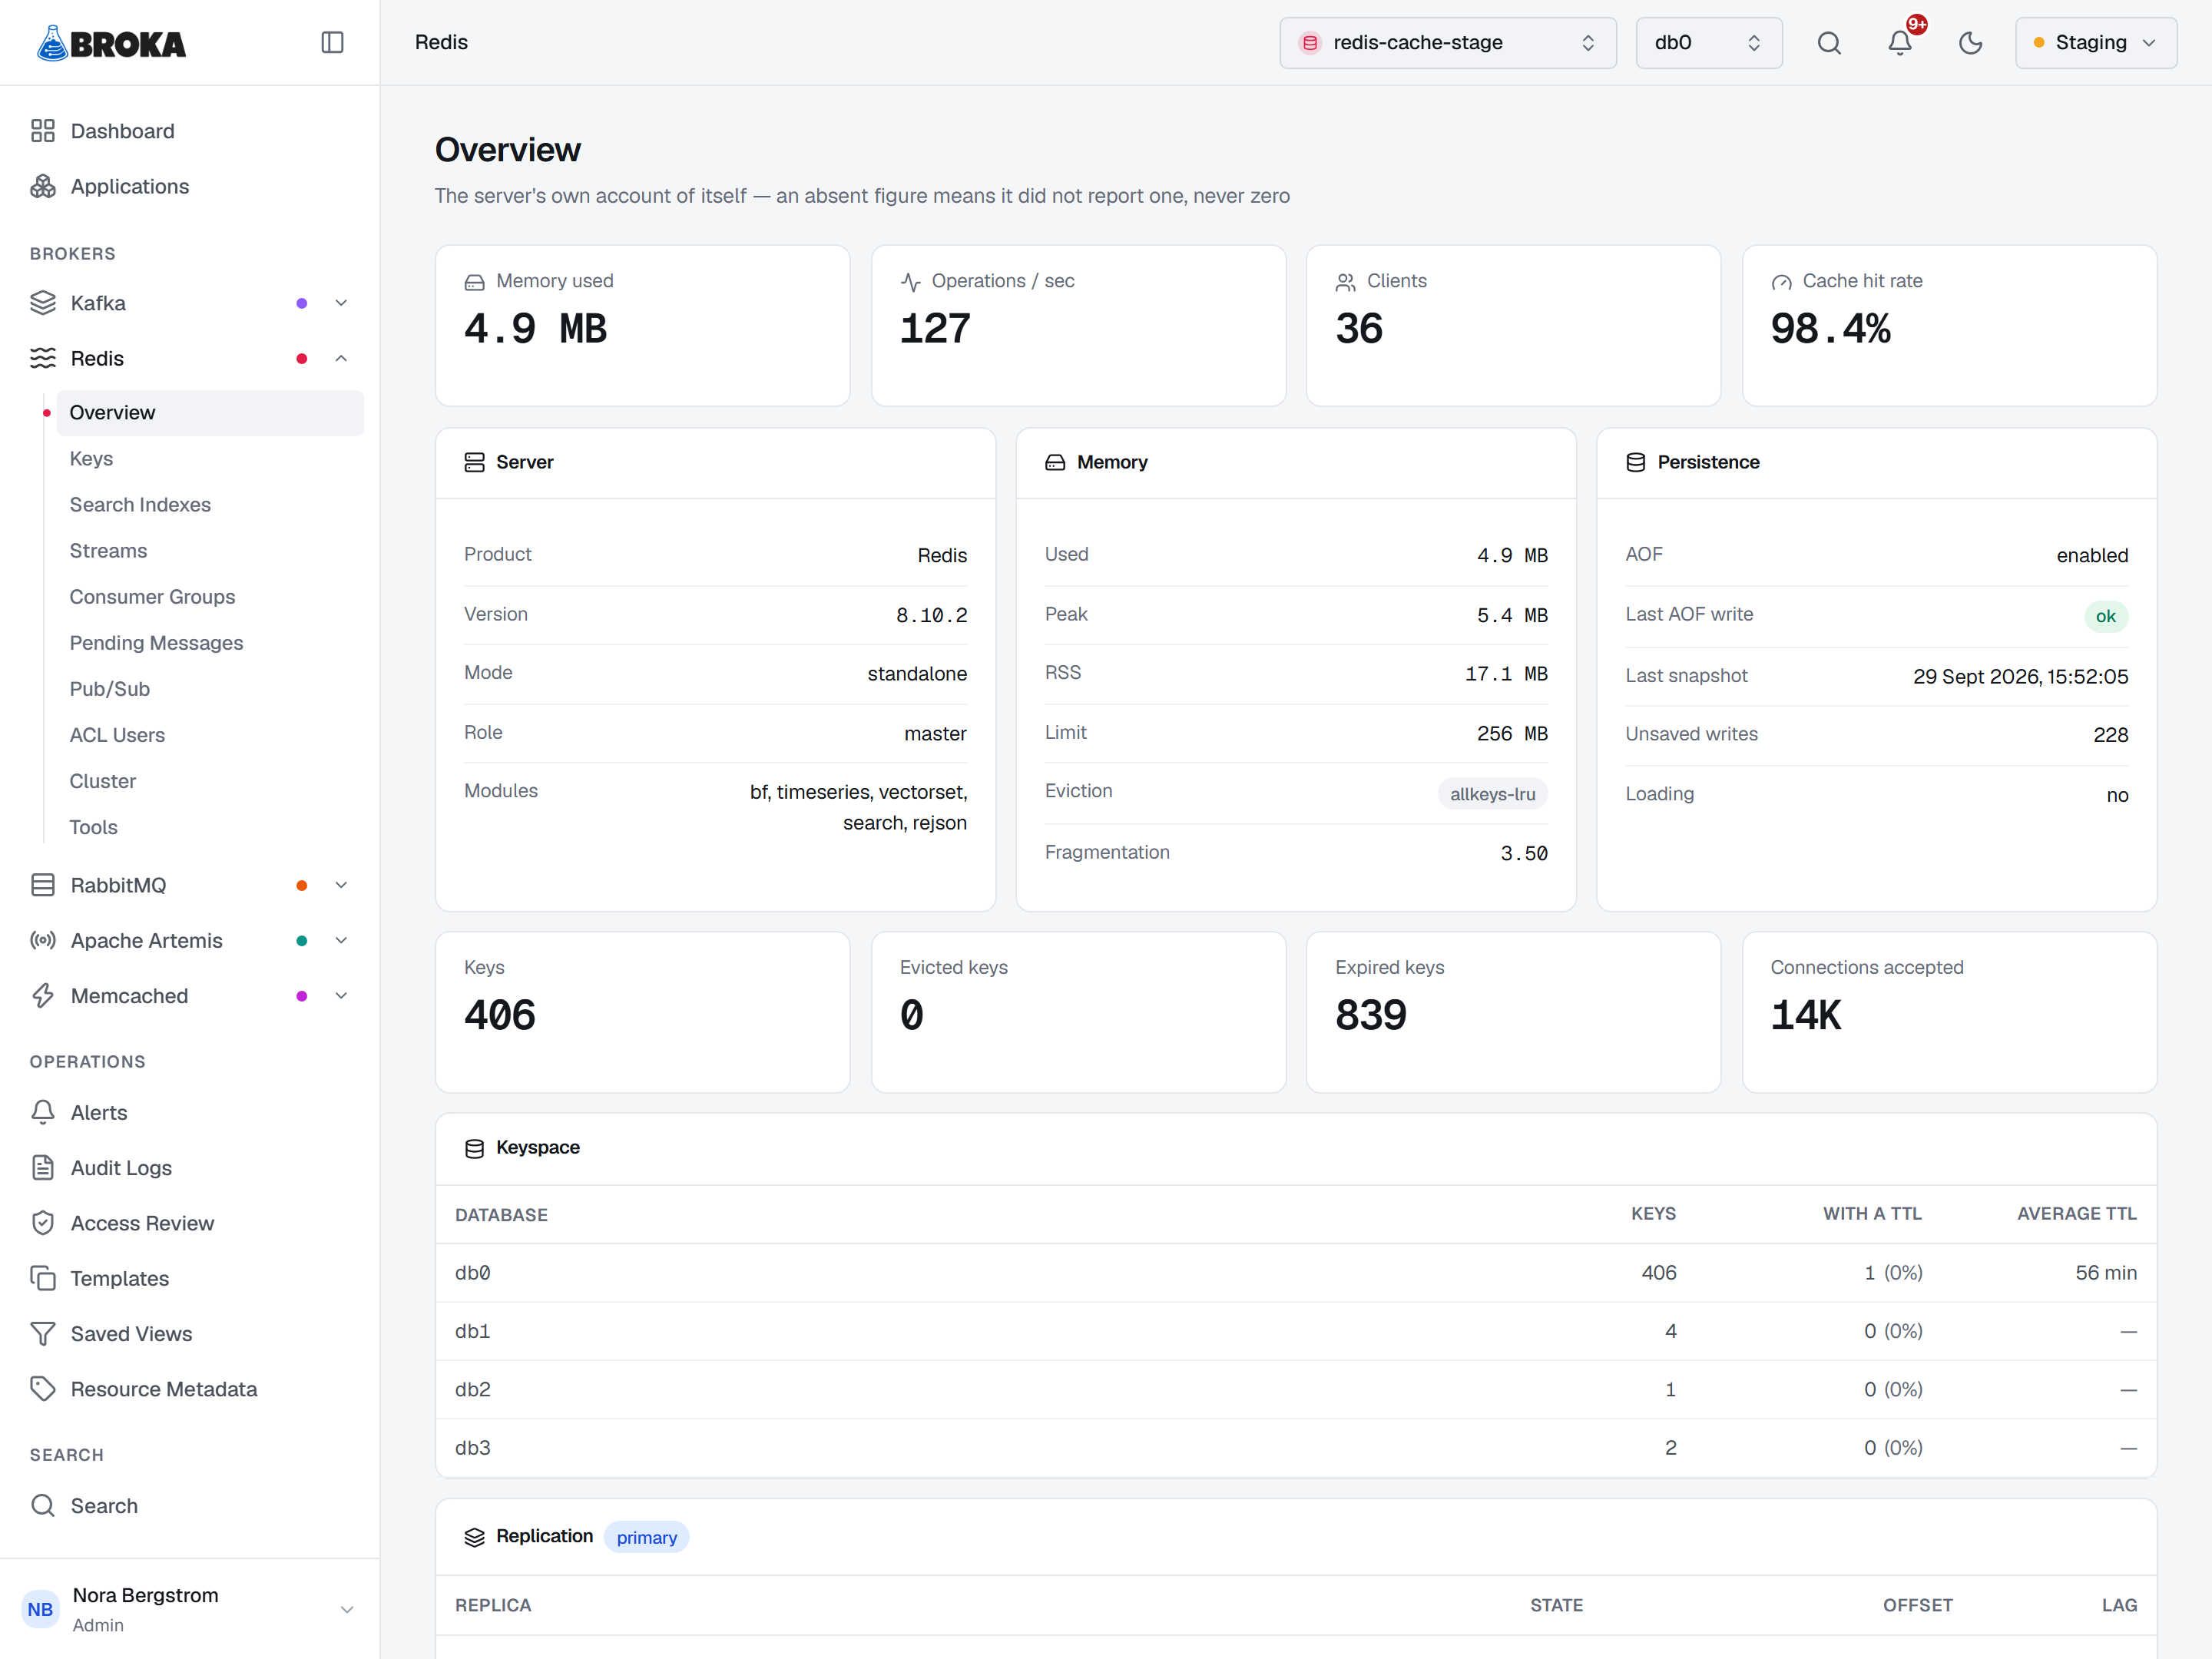This screenshot has height=1659, width=2212.
Task: Click the Memcached lightning icon
Action: pos(43,996)
